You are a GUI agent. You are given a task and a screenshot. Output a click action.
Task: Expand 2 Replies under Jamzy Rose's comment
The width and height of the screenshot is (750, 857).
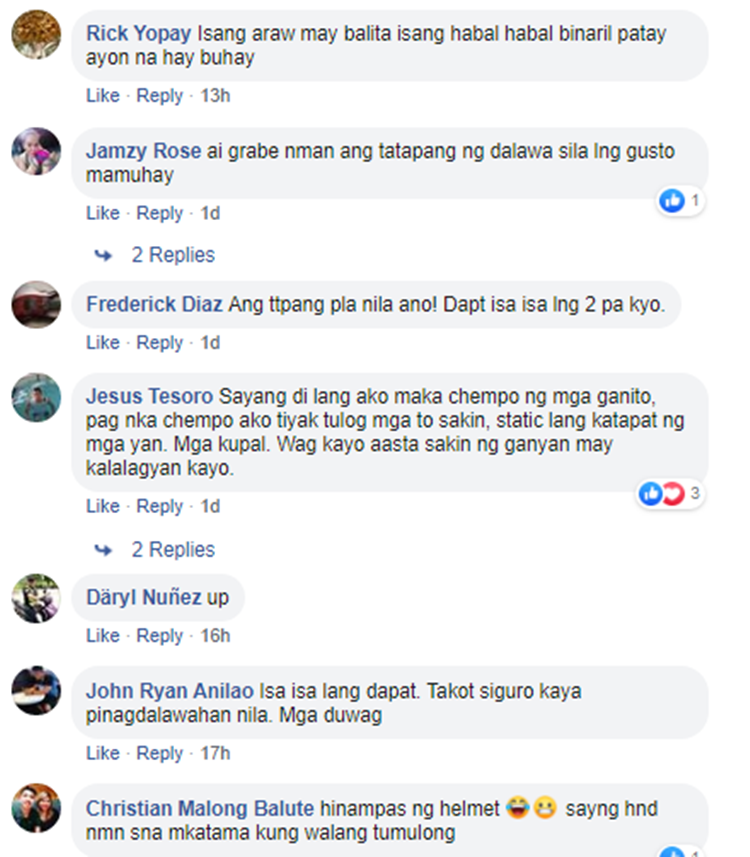(173, 255)
